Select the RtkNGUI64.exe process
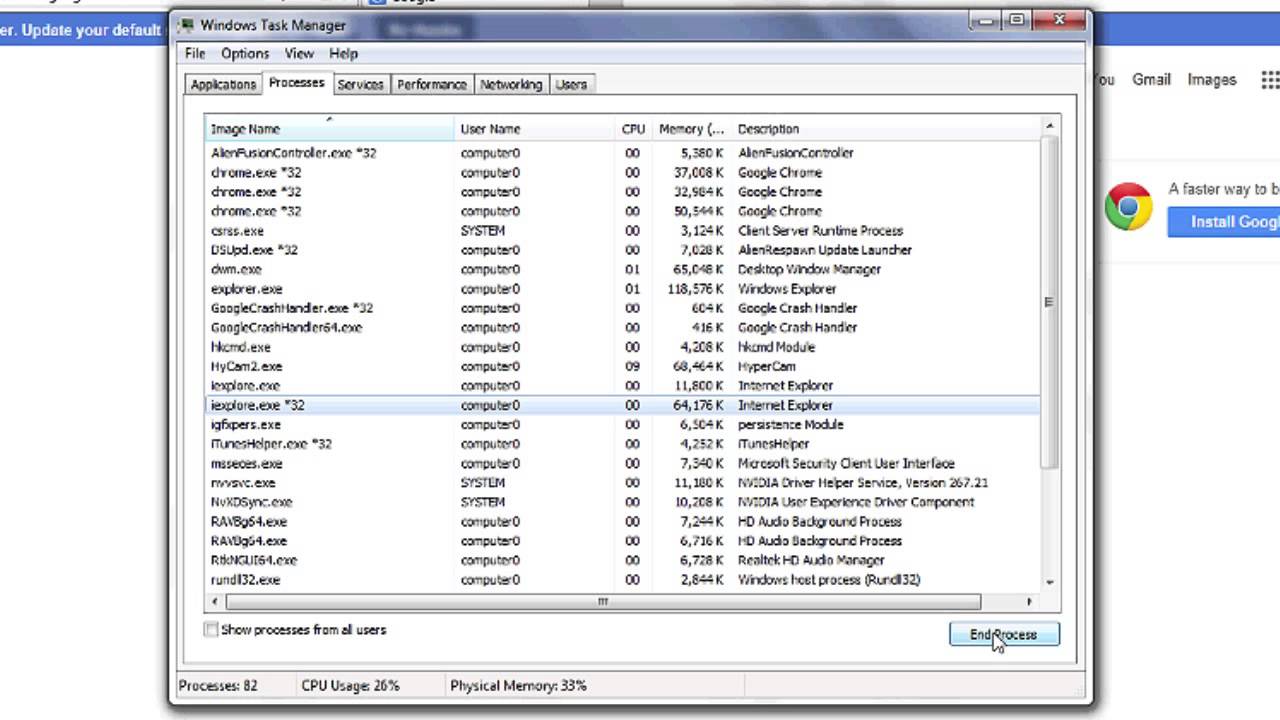1280x720 pixels. tap(622, 560)
